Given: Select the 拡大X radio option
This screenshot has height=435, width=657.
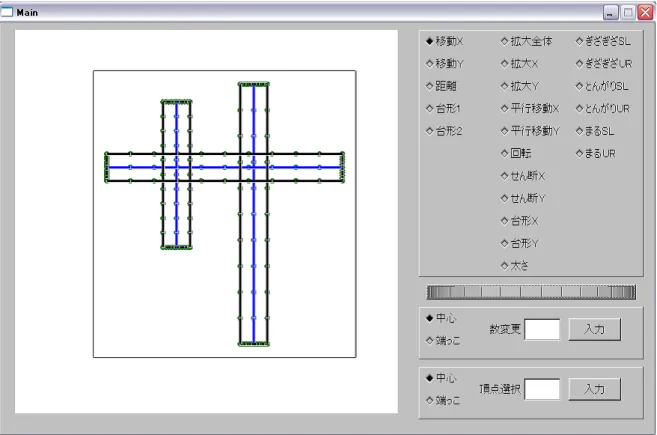Looking at the screenshot, I should tap(520, 64).
